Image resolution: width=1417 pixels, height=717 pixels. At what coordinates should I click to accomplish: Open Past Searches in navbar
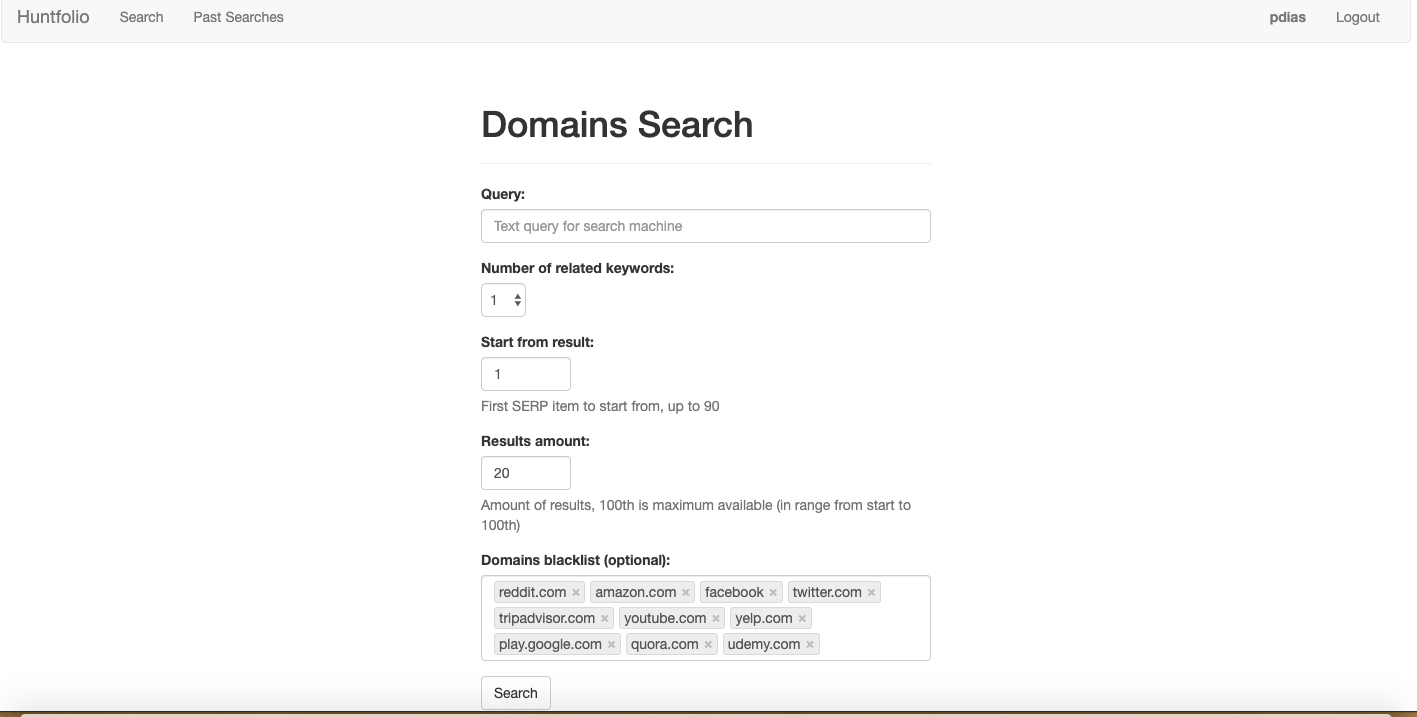tap(238, 17)
